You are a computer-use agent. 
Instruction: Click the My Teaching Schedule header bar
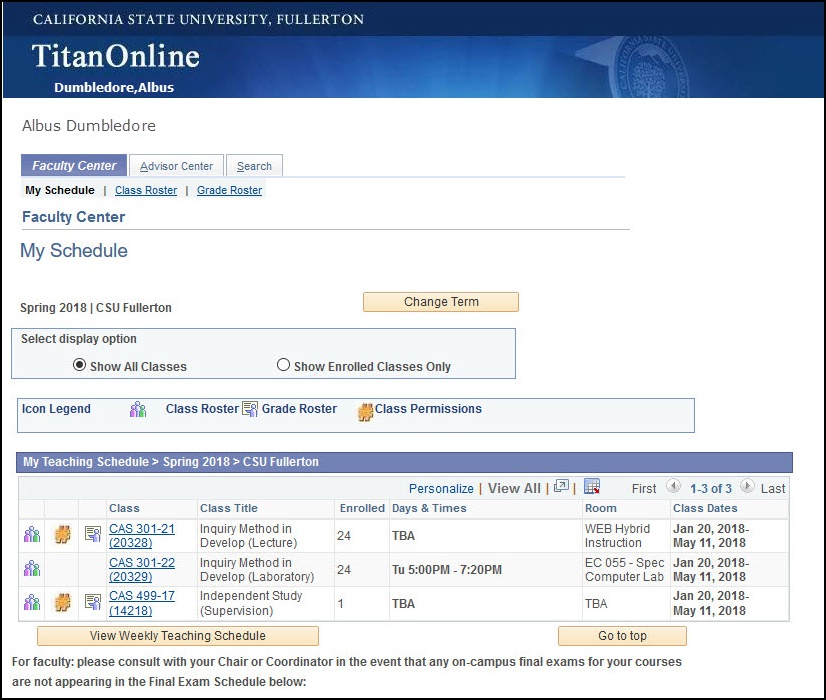[x=404, y=462]
